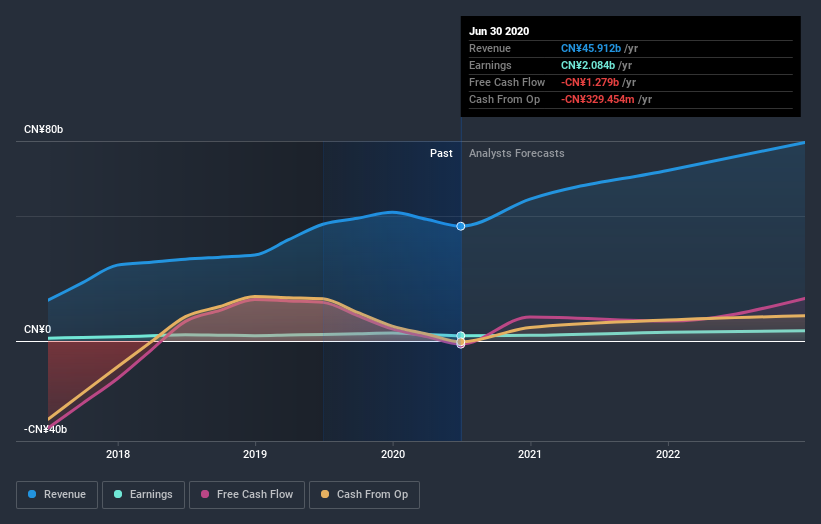Click the Earnings row label in tooltip
The image size is (821, 524).
tap(490, 65)
